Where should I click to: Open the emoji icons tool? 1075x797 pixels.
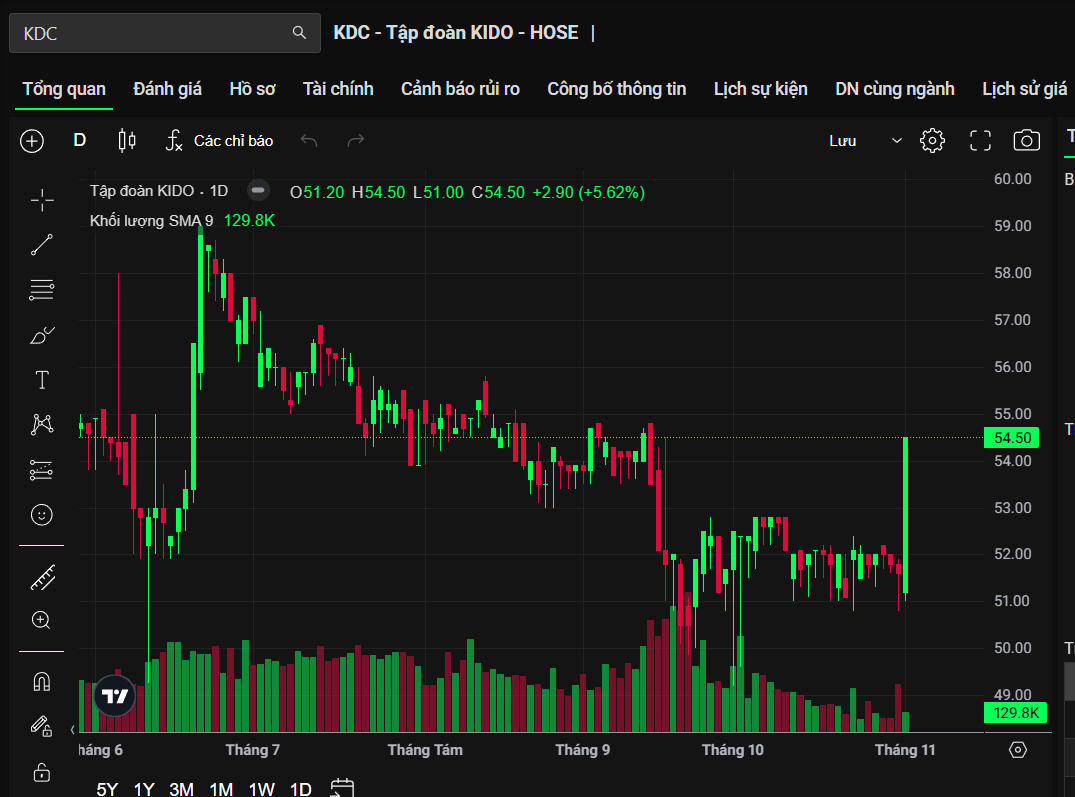coord(42,515)
